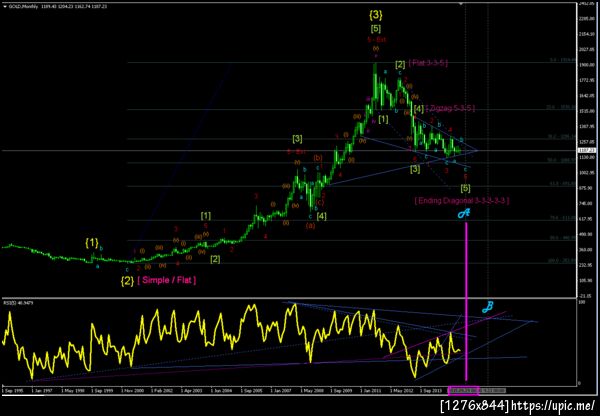Image resolution: width=600 pixels, height=416 pixels.
Task: Select the [5] label above Ending Diagonal text
Action: point(465,188)
